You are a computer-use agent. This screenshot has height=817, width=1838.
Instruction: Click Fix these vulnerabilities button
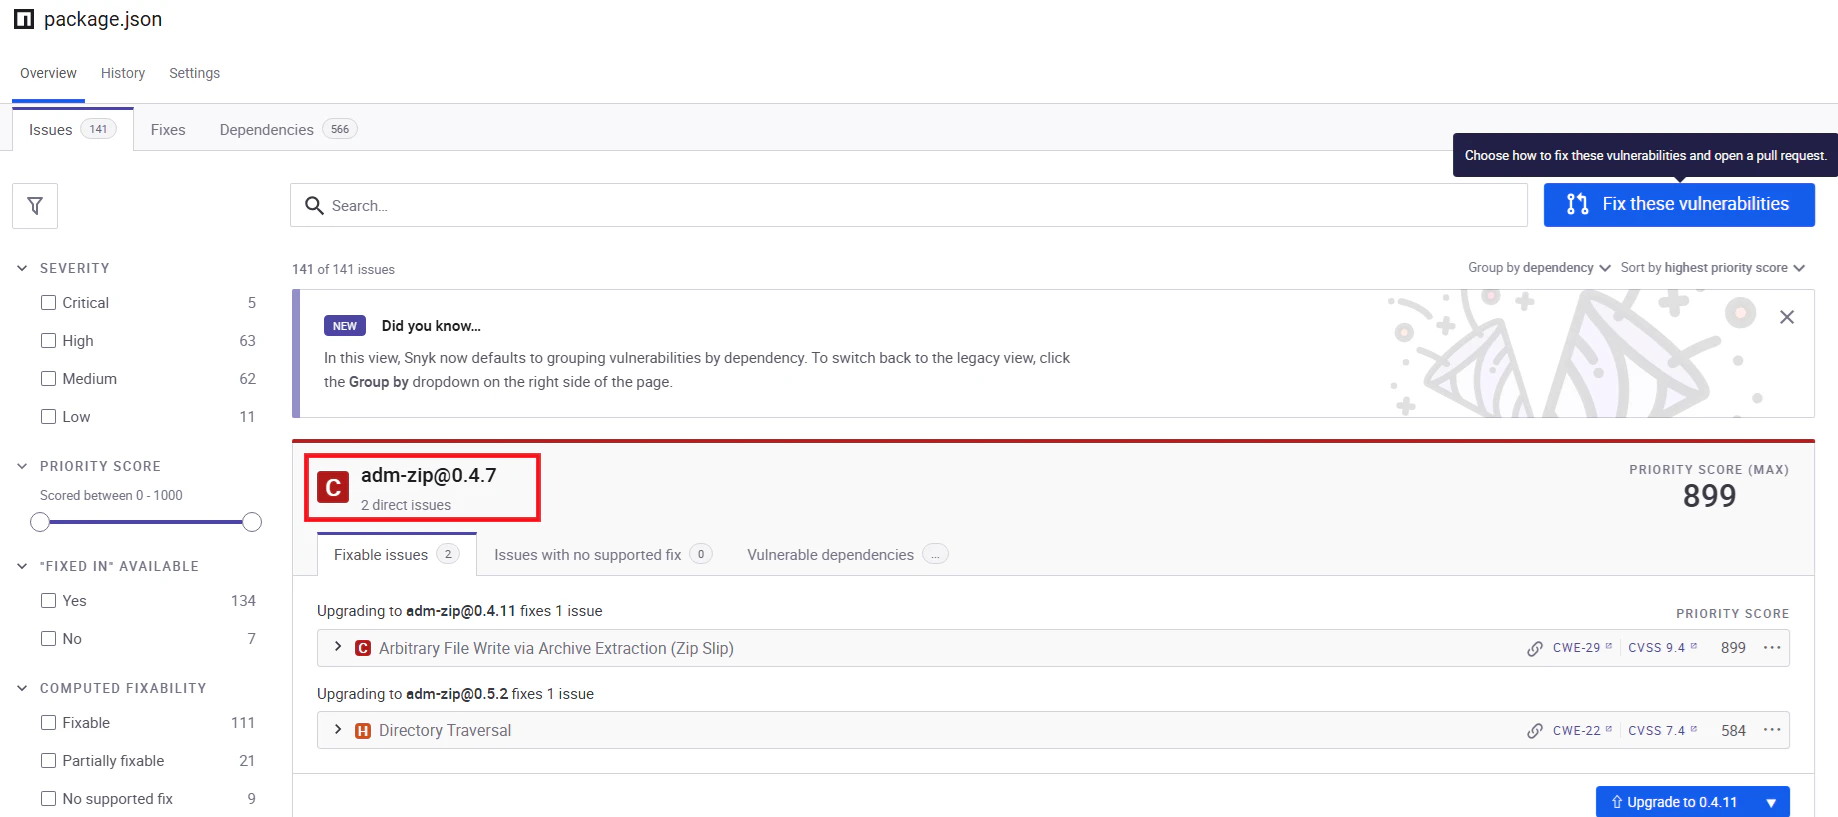click(1679, 204)
